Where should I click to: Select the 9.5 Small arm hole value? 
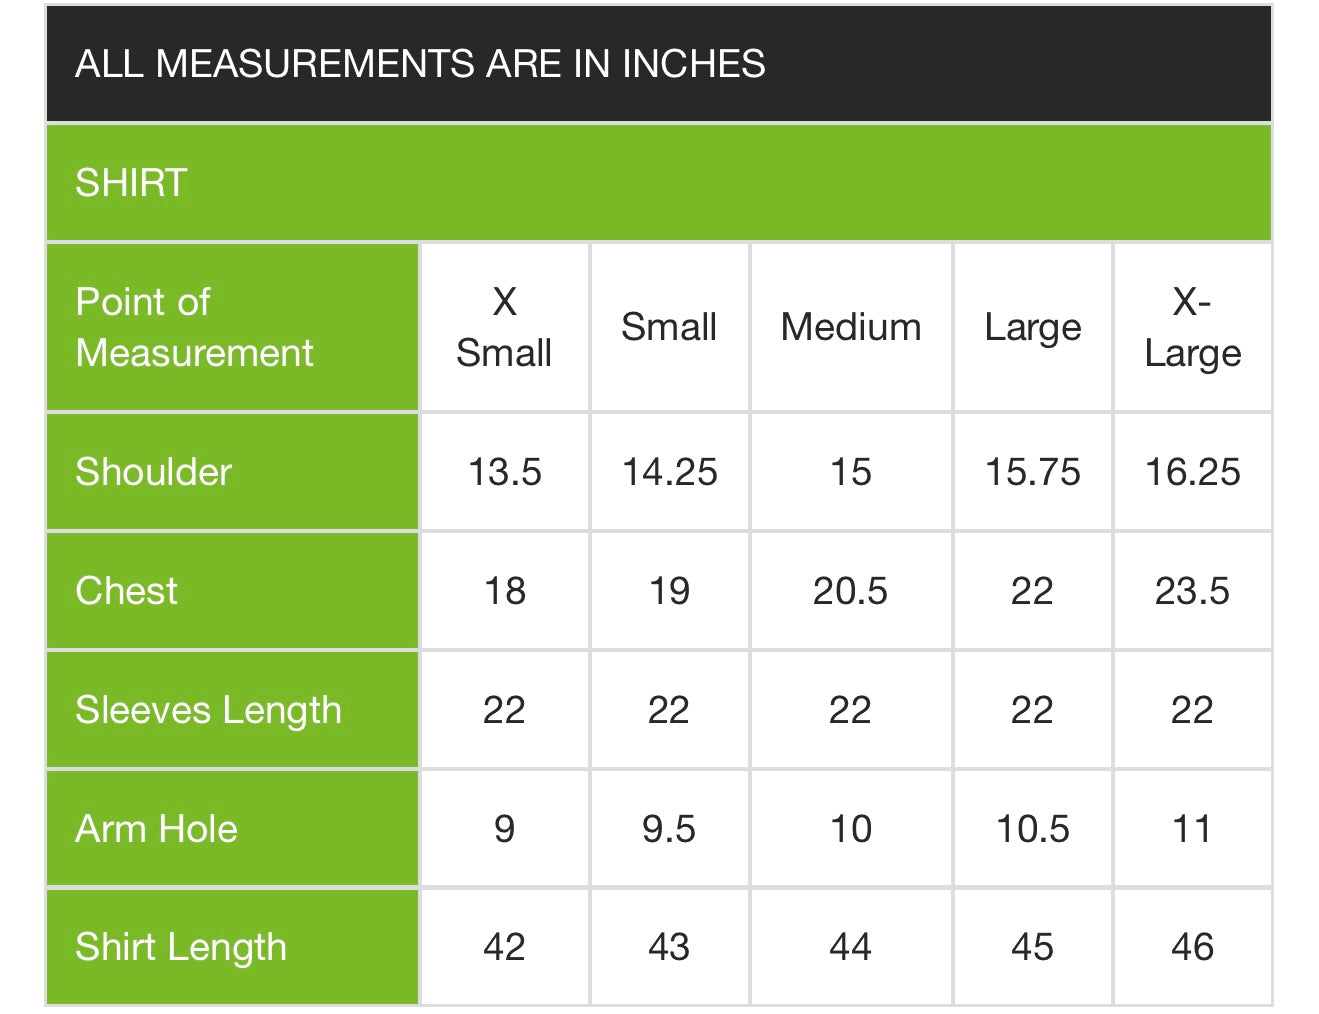(x=670, y=829)
